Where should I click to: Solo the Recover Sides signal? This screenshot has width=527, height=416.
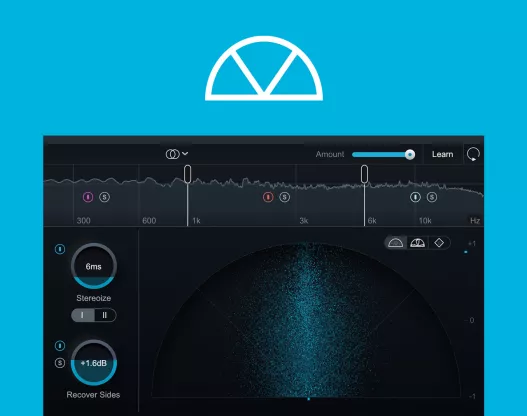(60, 363)
